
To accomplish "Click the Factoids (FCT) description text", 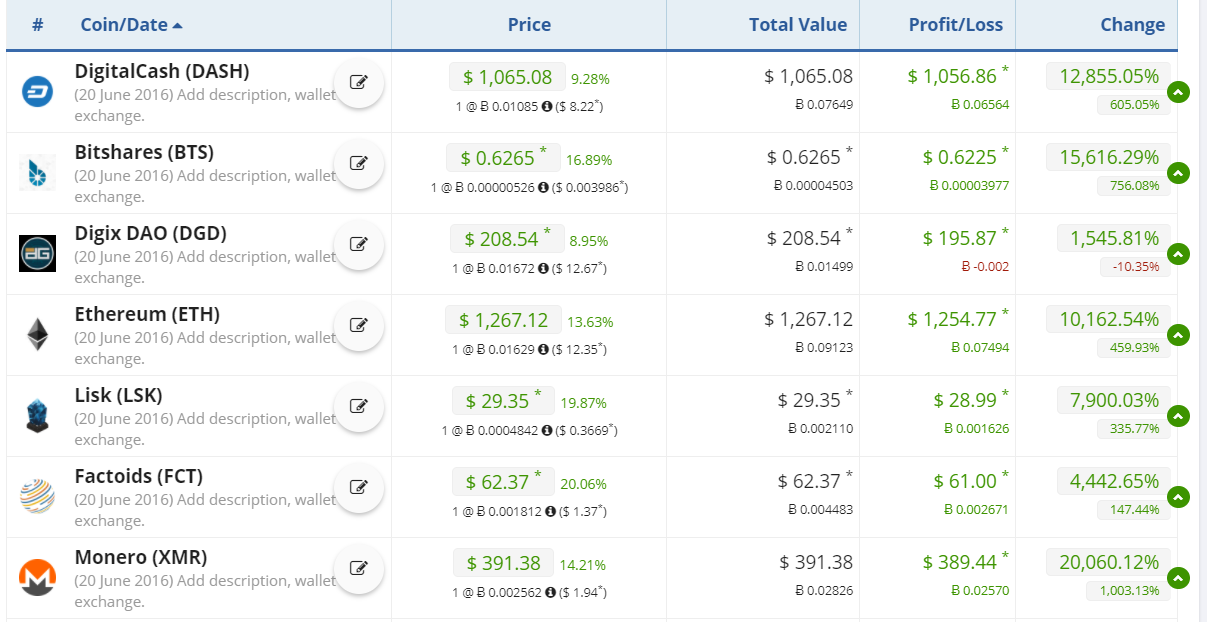I will pos(205,510).
